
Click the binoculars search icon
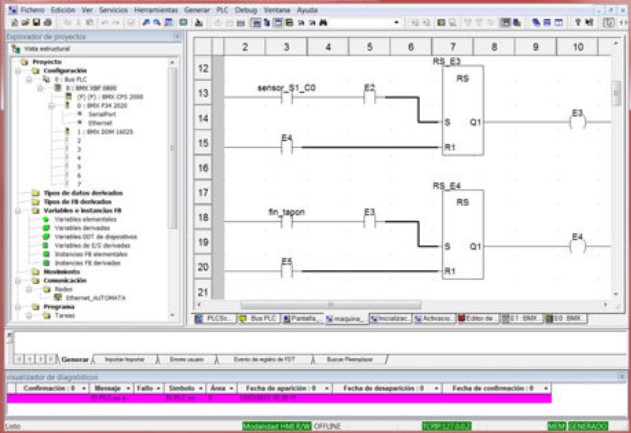[x=323, y=23]
